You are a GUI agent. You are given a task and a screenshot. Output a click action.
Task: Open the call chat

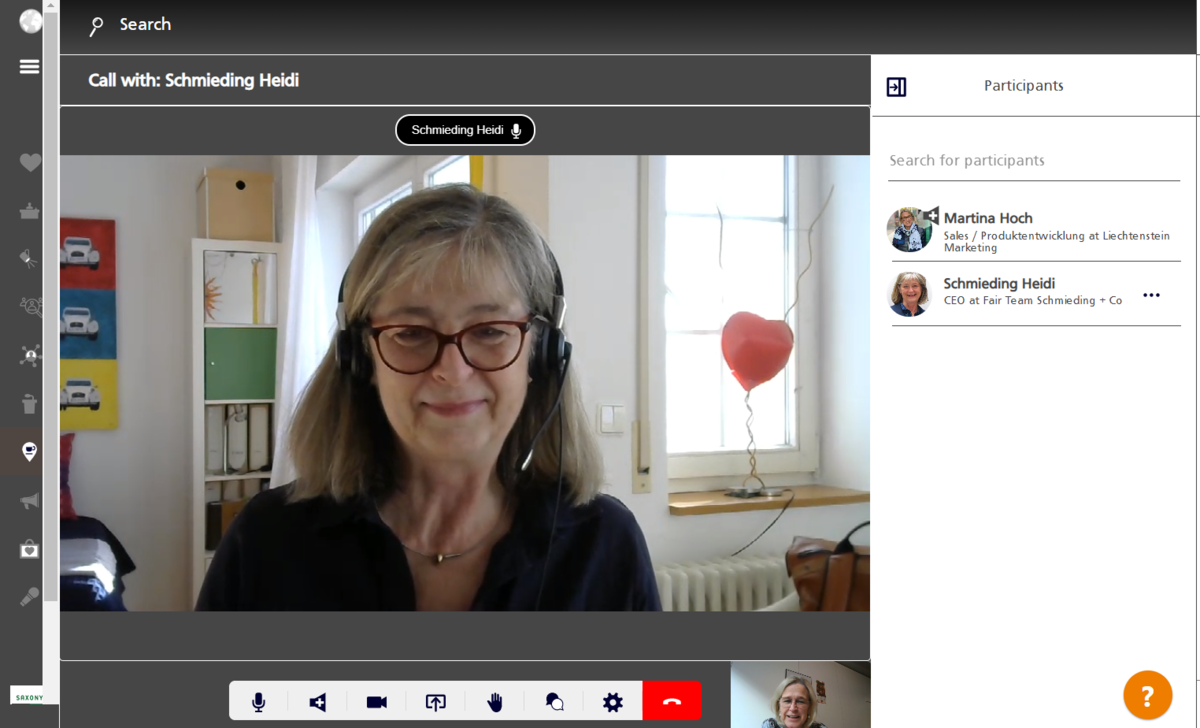point(554,702)
